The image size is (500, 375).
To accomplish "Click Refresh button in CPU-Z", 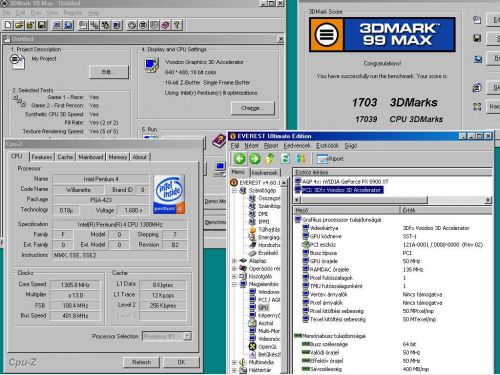I will coord(142,362).
